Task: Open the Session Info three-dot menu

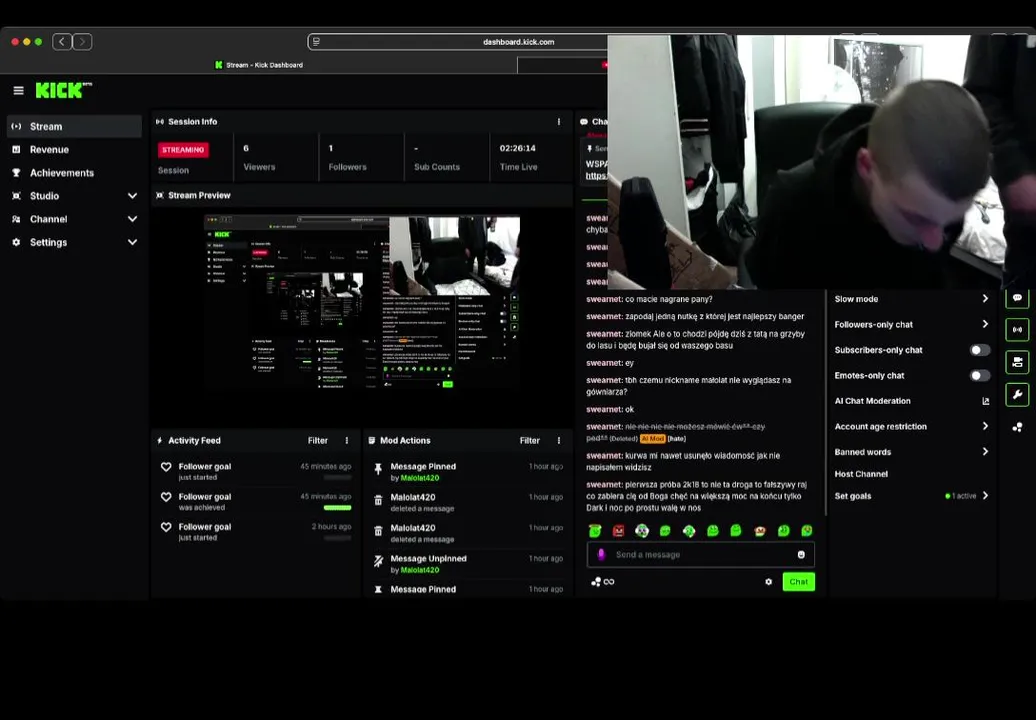Action: click(559, 122)
